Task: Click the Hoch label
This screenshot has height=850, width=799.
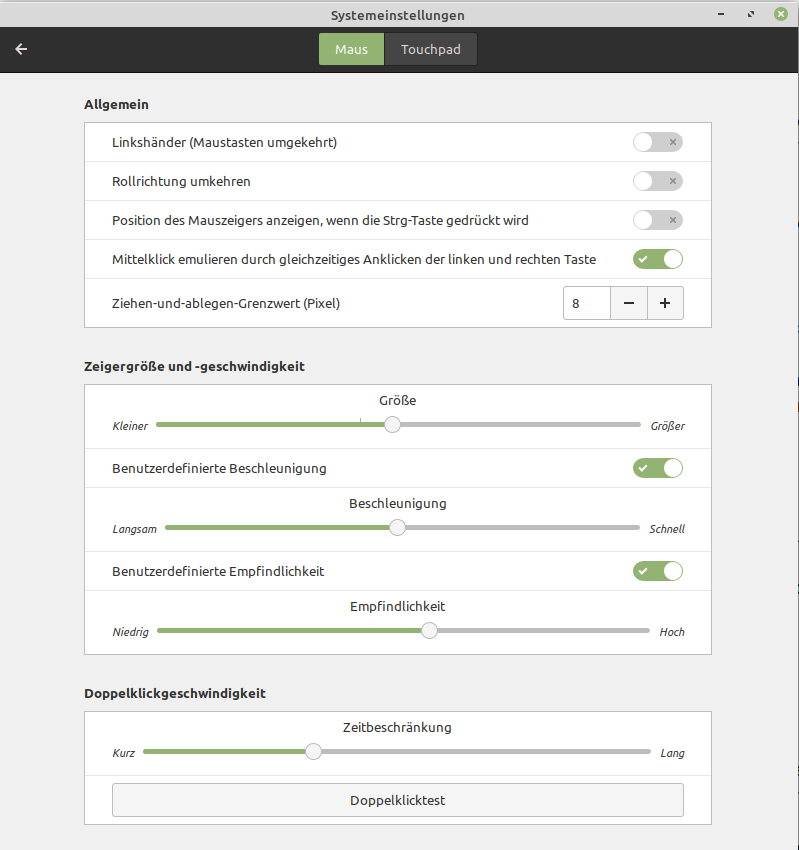Action: coord(672,632)
